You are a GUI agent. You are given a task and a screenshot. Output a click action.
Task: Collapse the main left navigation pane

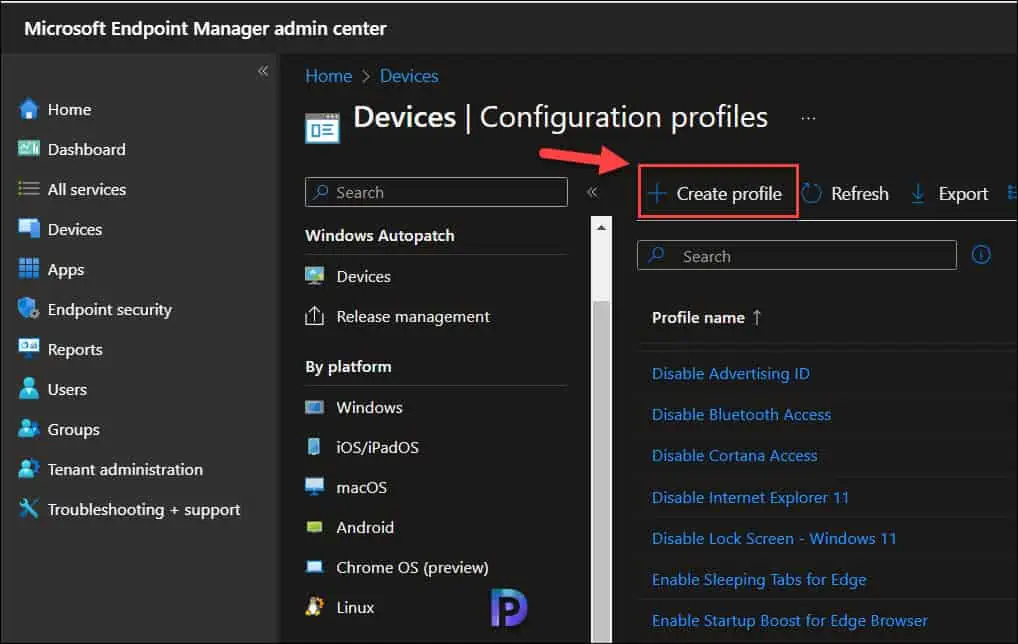(263, 71)
